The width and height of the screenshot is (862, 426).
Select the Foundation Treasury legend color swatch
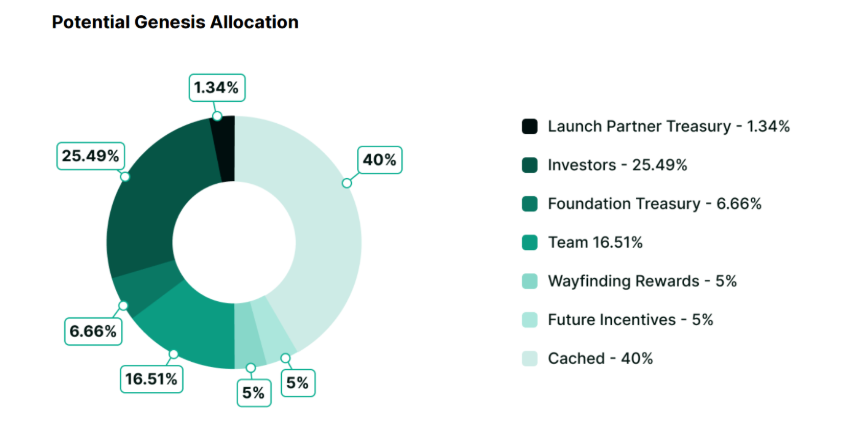tap(529, 204)
